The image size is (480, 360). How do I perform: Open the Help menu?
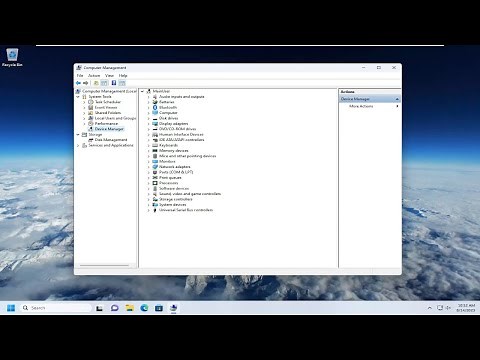pos(123,76)
